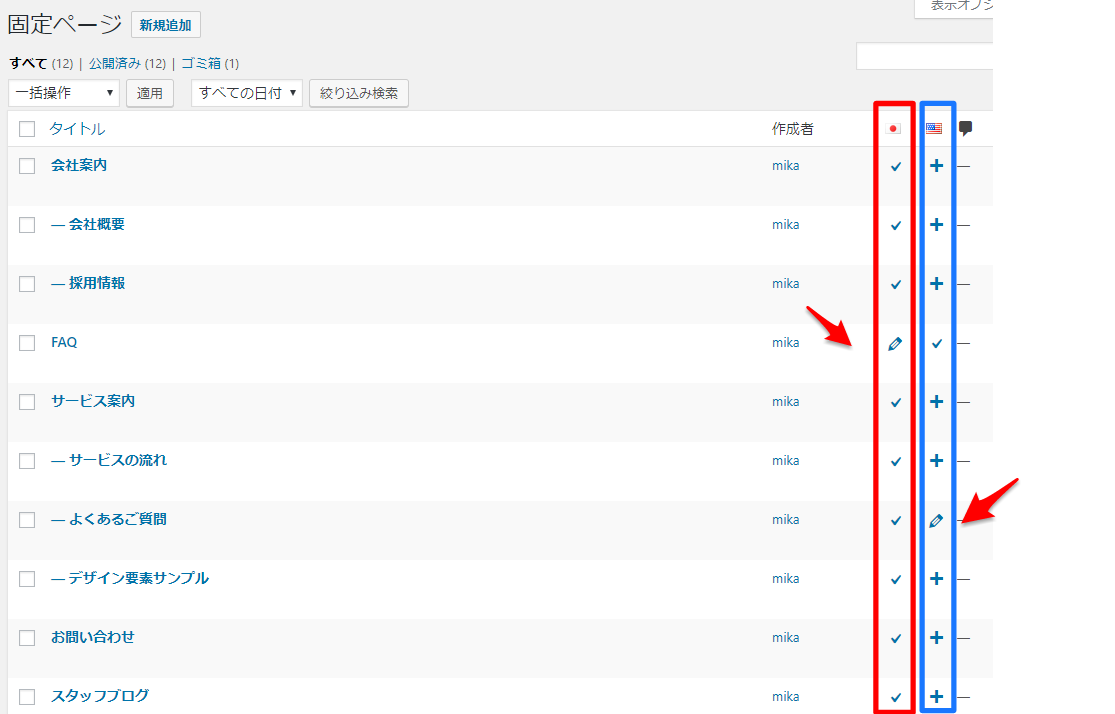
Task: Click the US flag column header icon
Action: [934, 129]
